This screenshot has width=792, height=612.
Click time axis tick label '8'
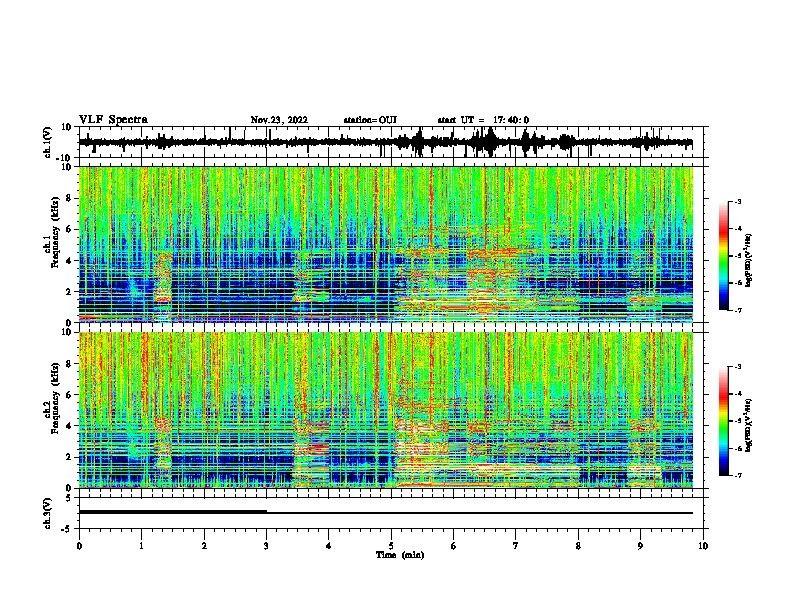[578, 546]
